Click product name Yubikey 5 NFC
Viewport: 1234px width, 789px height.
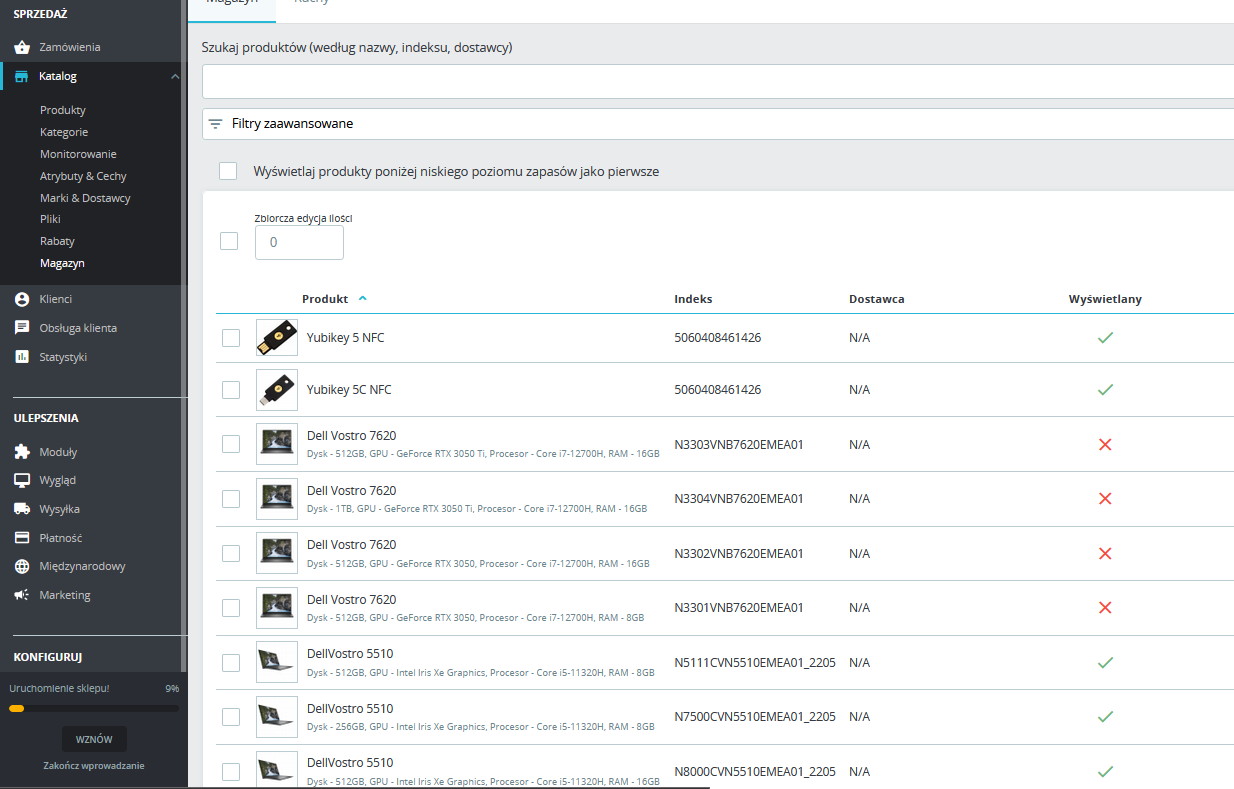(x=345, y=338)
